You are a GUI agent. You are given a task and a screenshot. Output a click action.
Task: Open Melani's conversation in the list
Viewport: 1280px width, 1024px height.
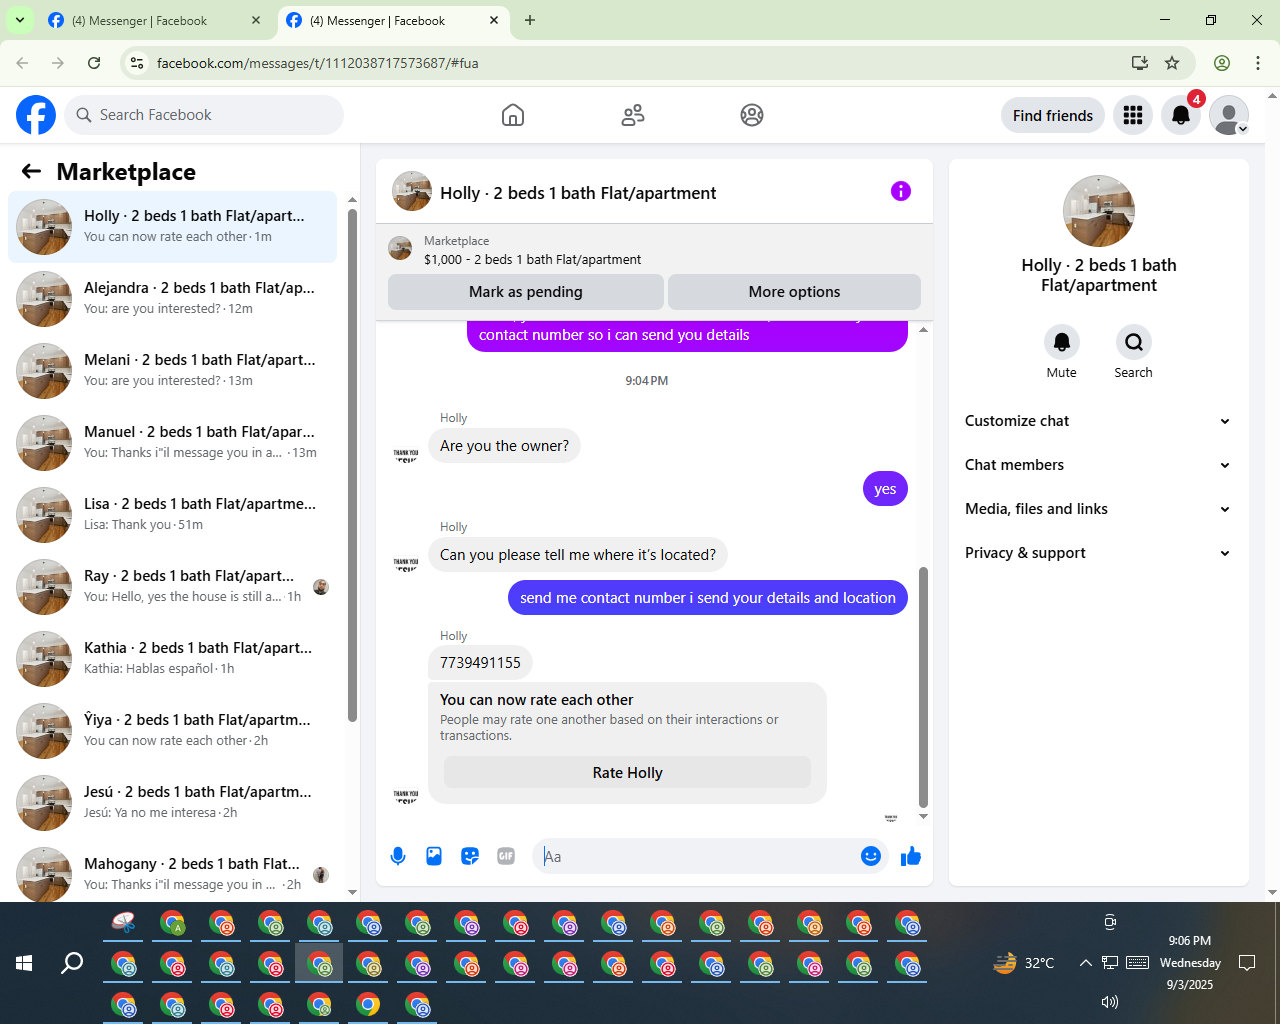(173, 371)
